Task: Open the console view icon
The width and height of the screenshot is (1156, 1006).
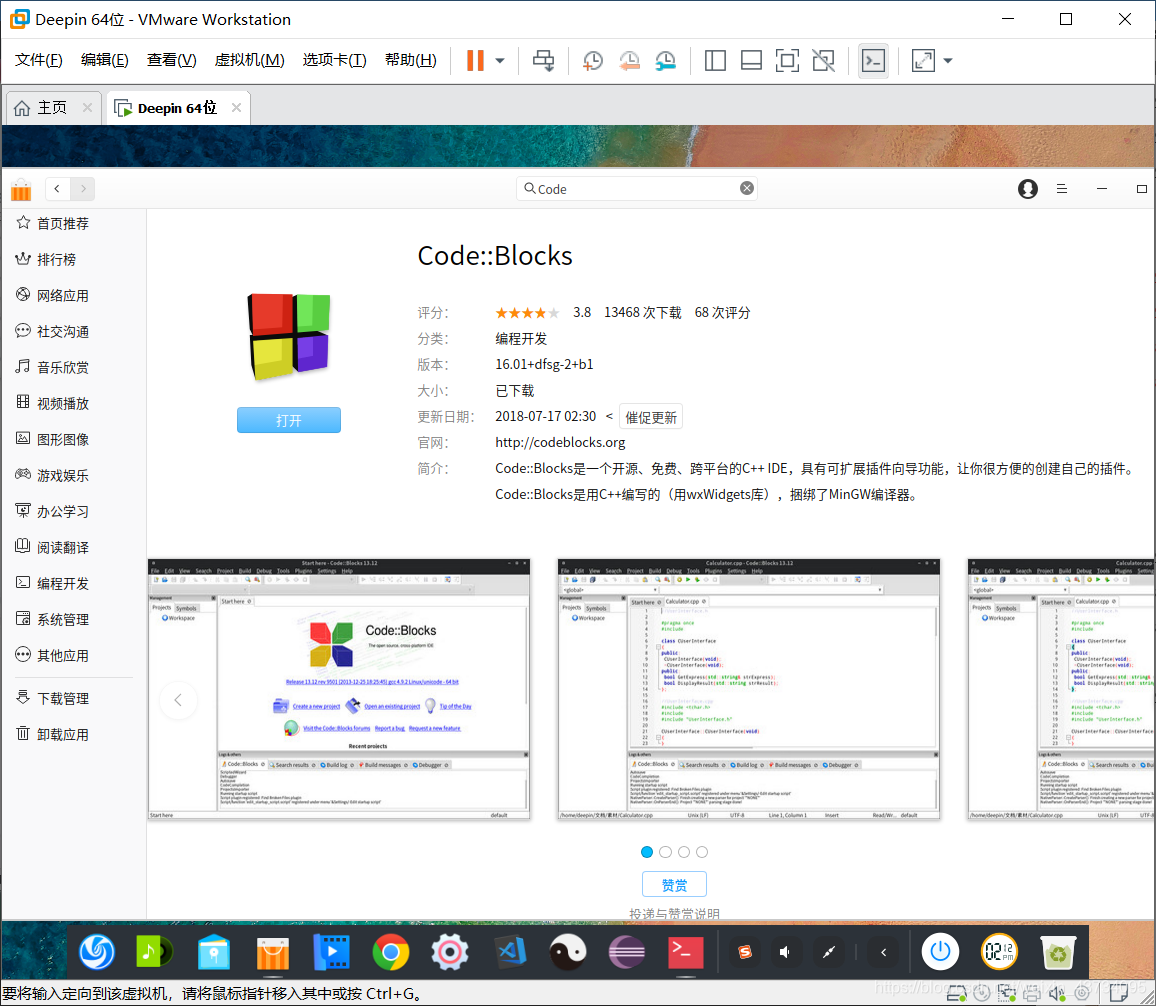Action: click(874, 60)
